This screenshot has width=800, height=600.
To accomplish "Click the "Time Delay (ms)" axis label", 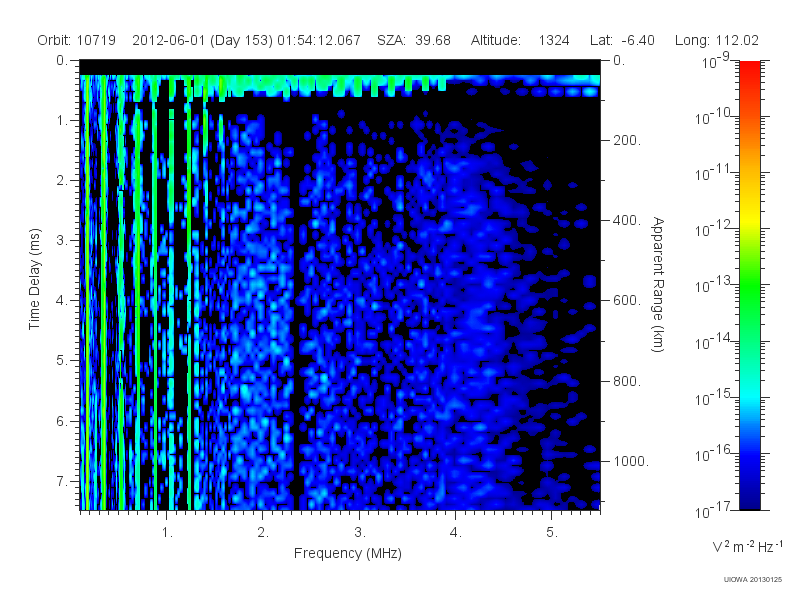I will point(34,279).
